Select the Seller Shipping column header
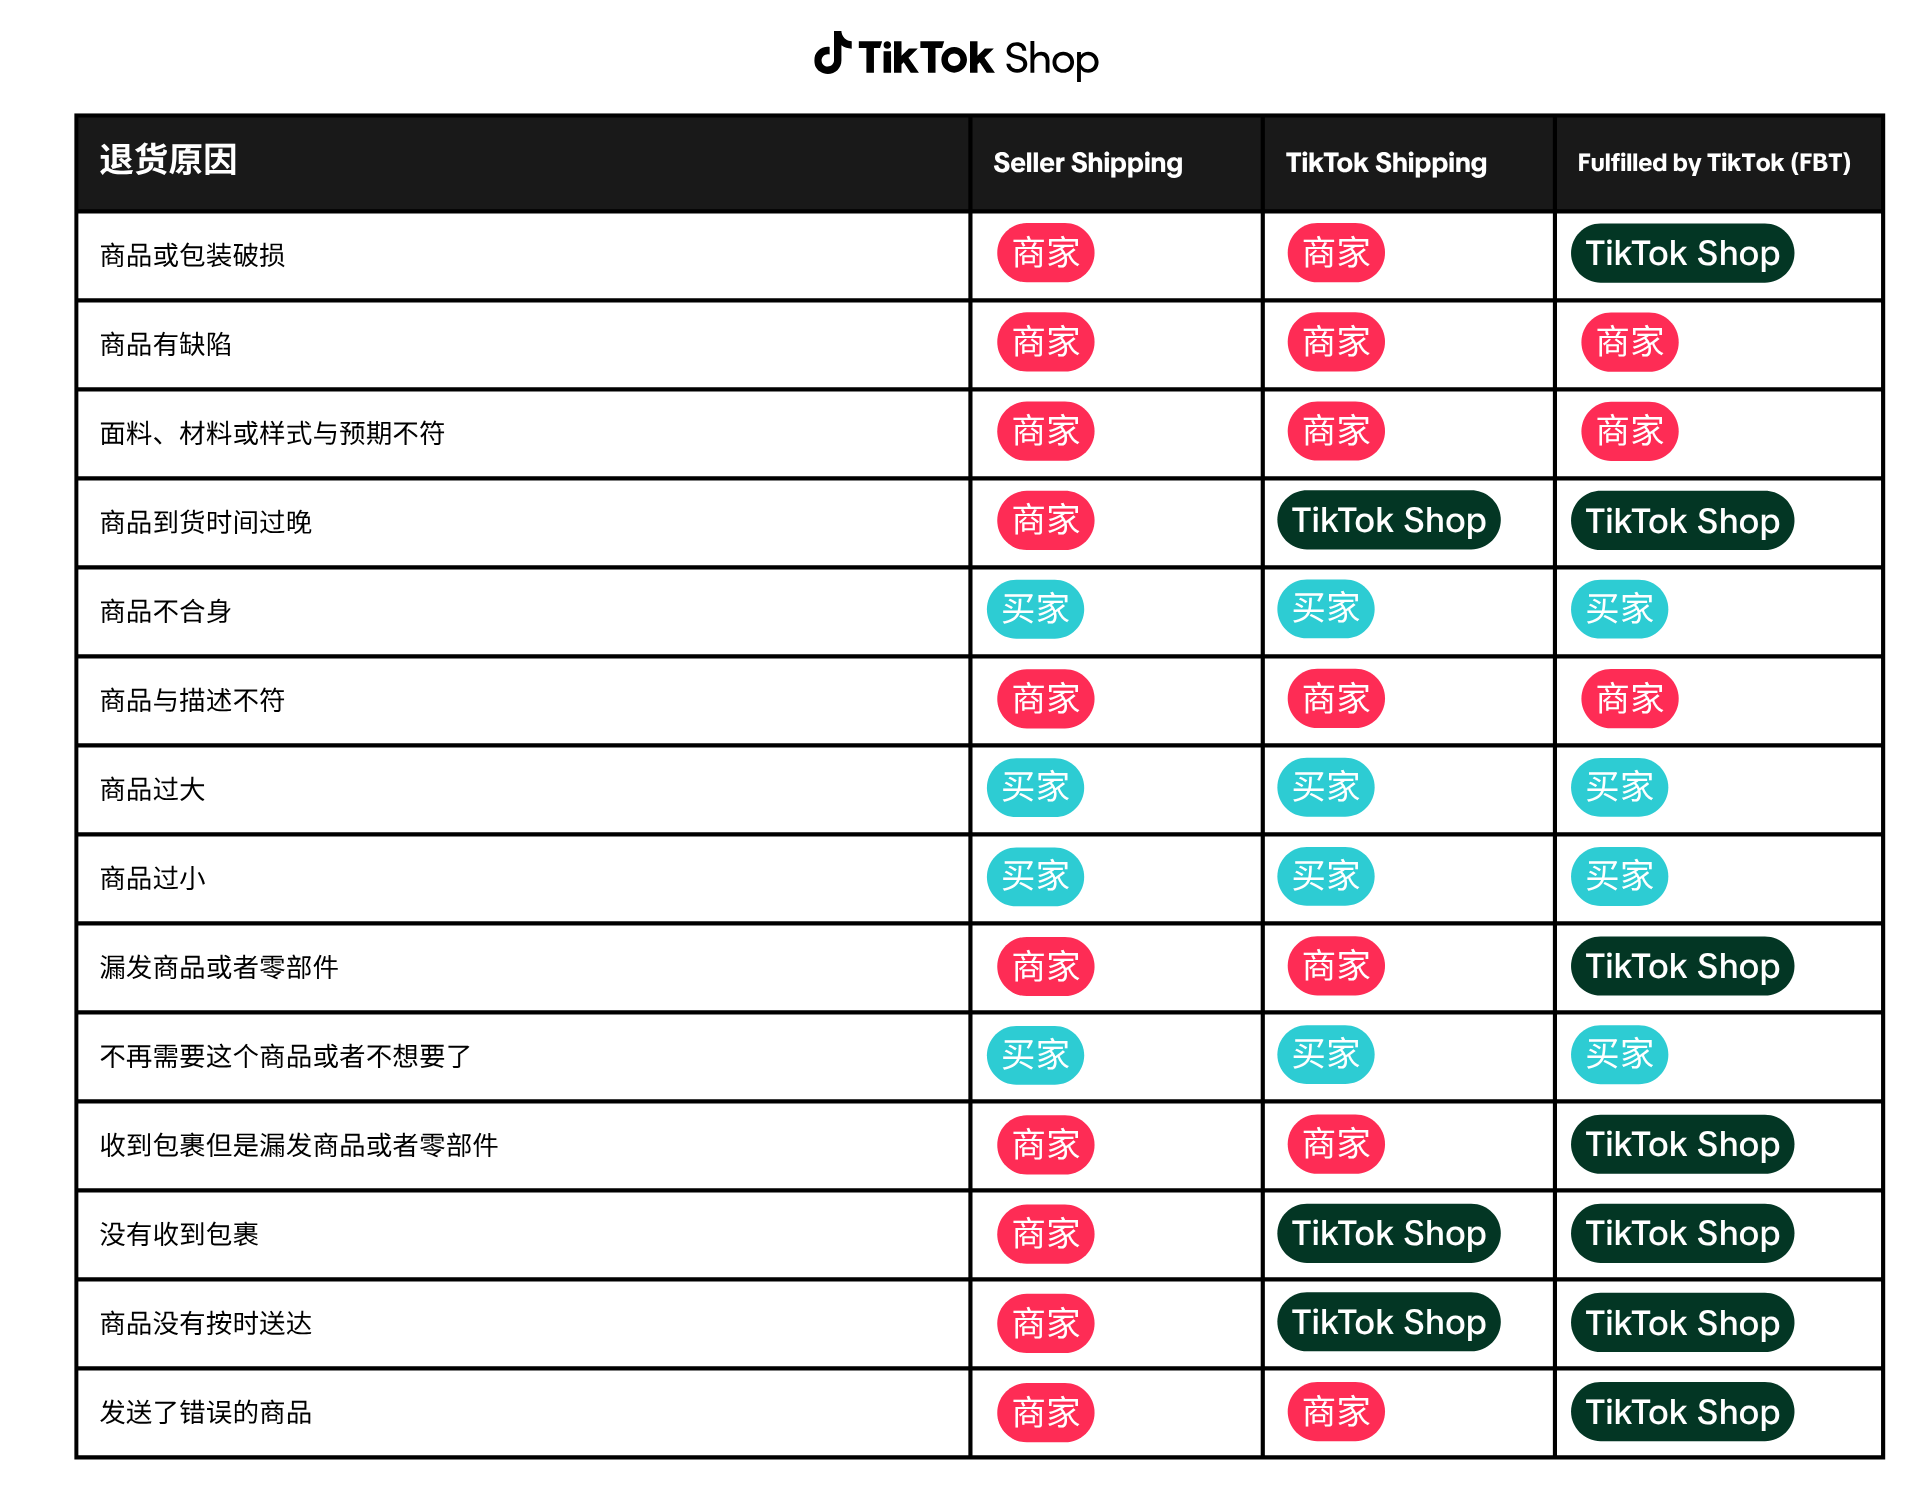1920x1500 pixels. pyautogui.click(x=1087, y=163)
